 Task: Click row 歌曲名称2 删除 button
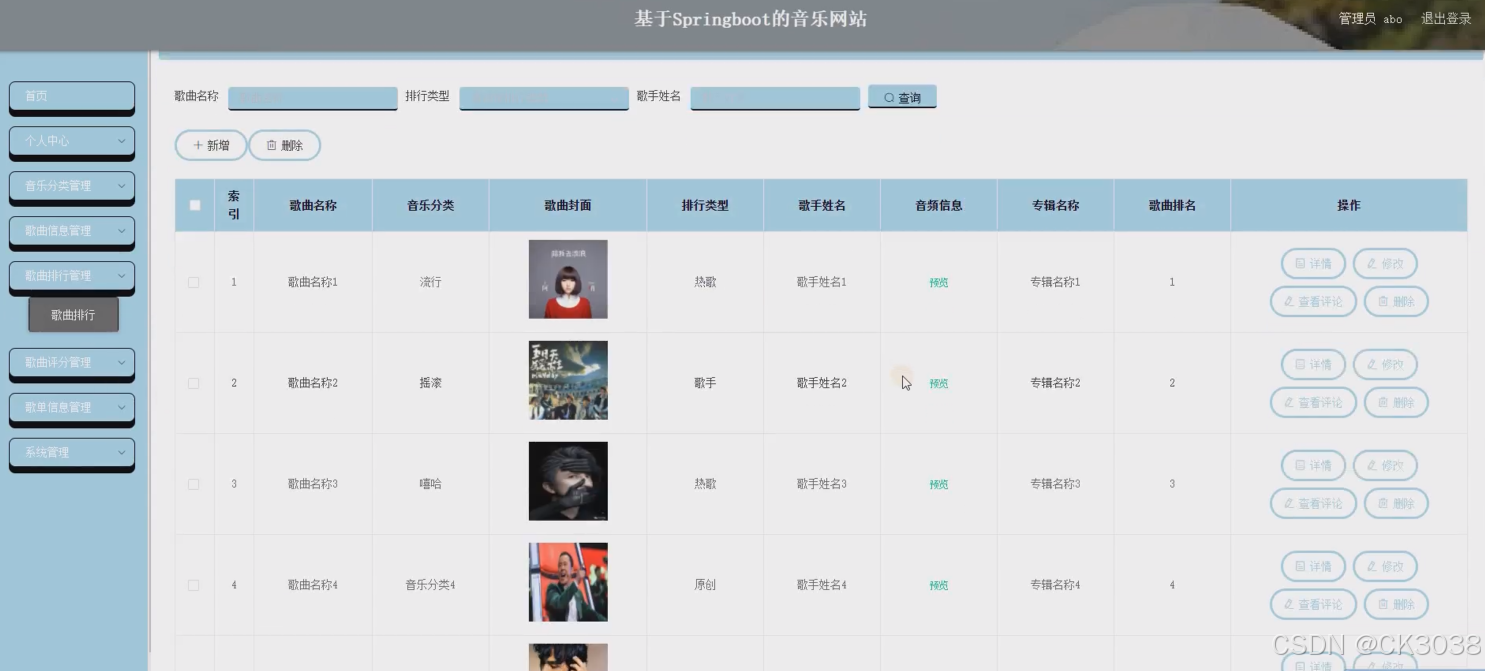(x=1396, y=402)
